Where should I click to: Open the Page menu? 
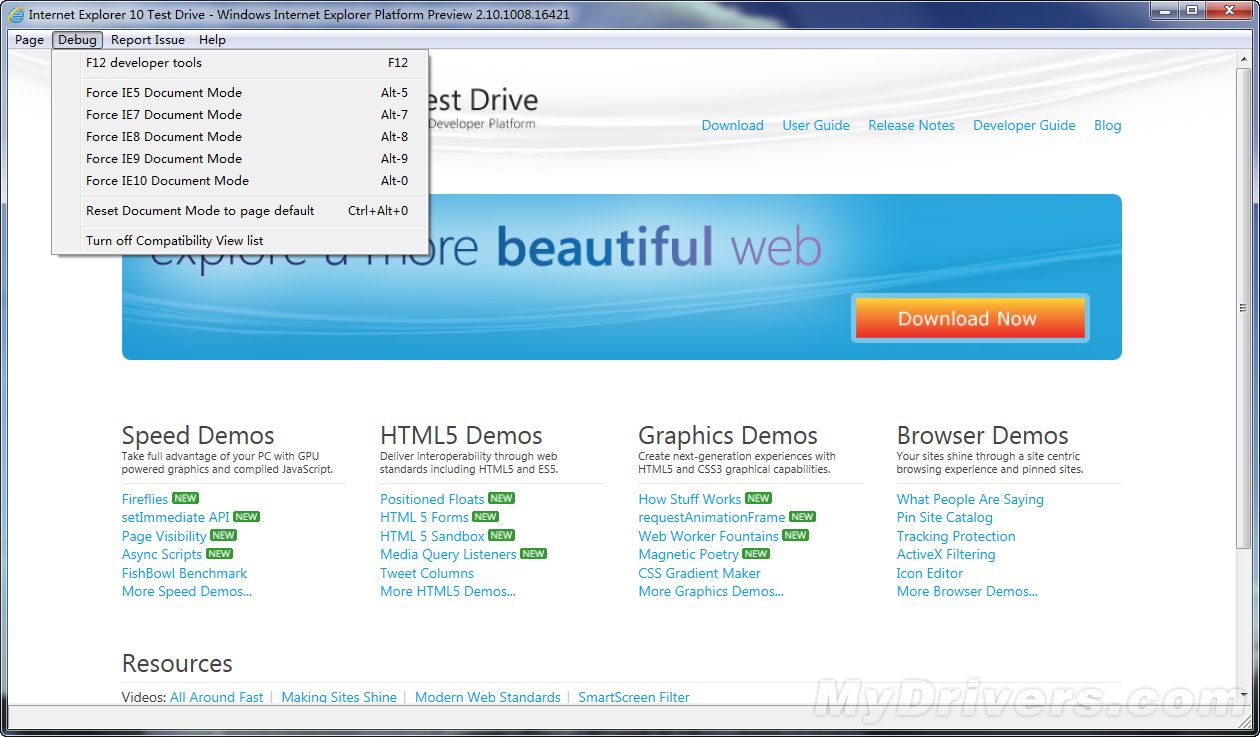click(x=29, y=40)
